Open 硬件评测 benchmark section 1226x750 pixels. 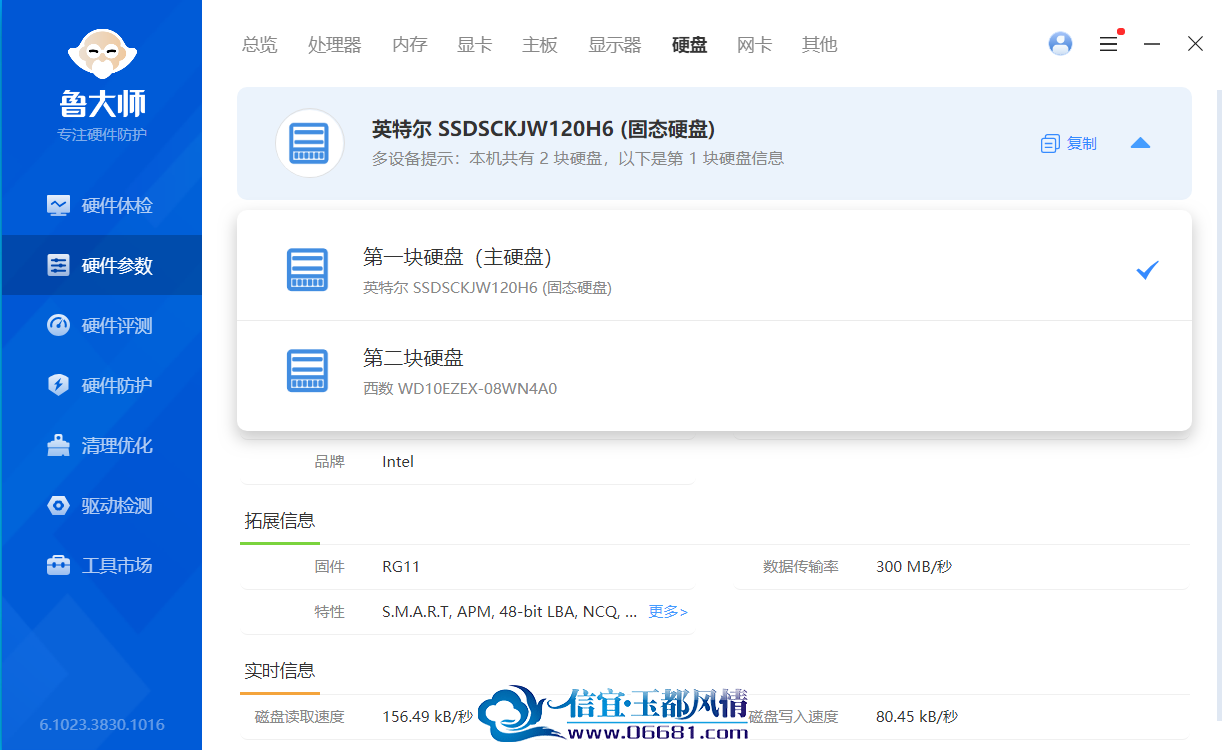pos(101,326)
